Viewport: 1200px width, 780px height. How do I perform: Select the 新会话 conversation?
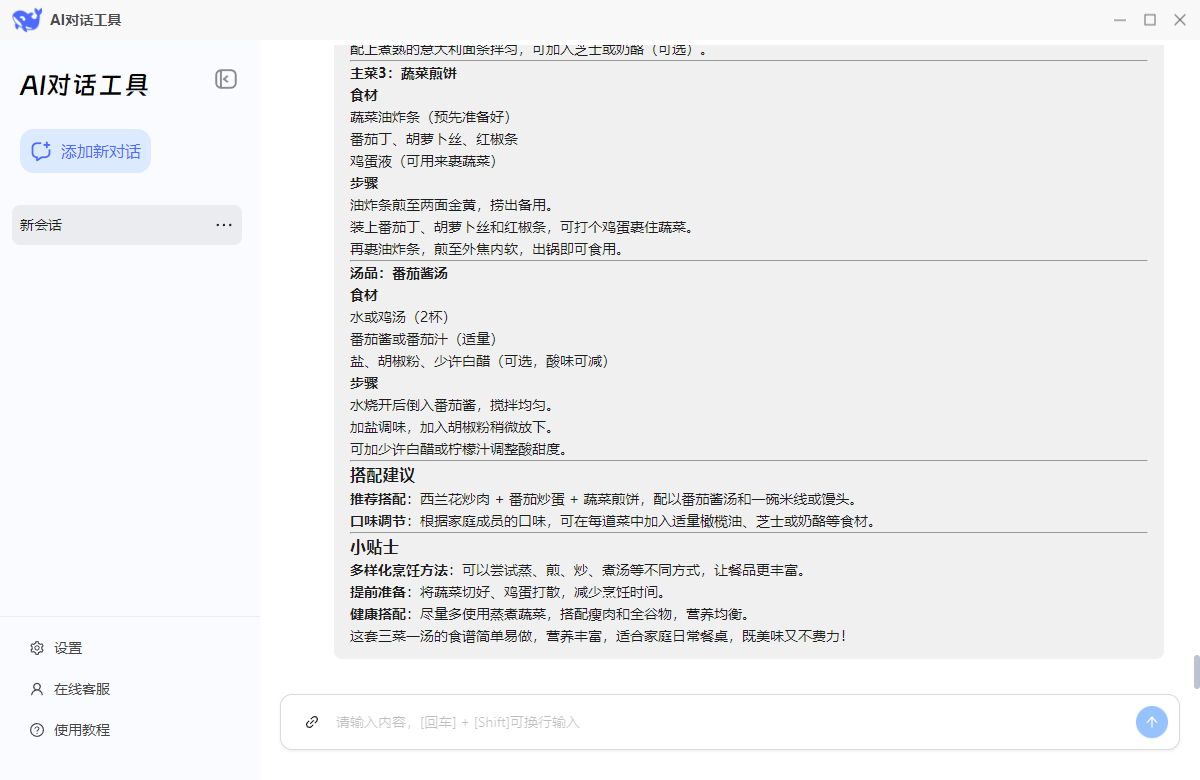tap(127, 225)
